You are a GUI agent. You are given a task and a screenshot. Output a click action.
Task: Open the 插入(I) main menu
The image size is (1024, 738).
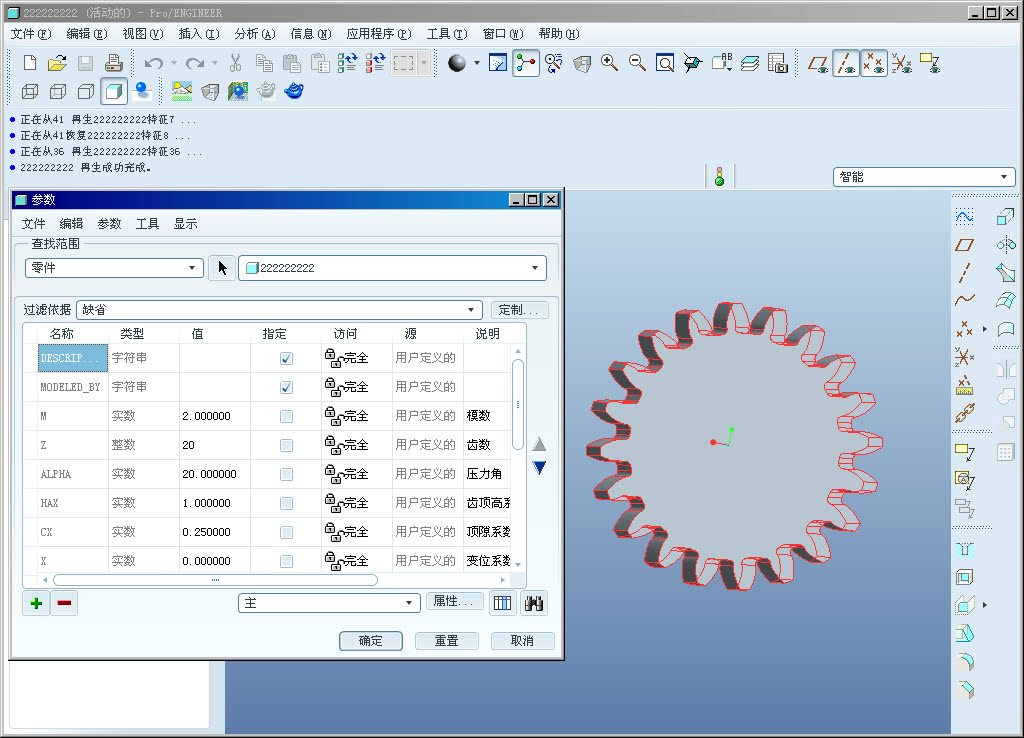199,34
